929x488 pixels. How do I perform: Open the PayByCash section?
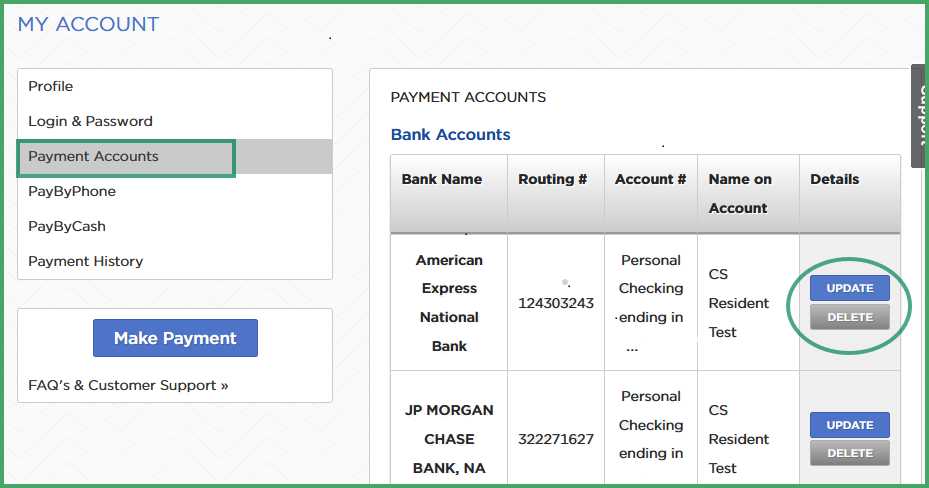[67, 226]
